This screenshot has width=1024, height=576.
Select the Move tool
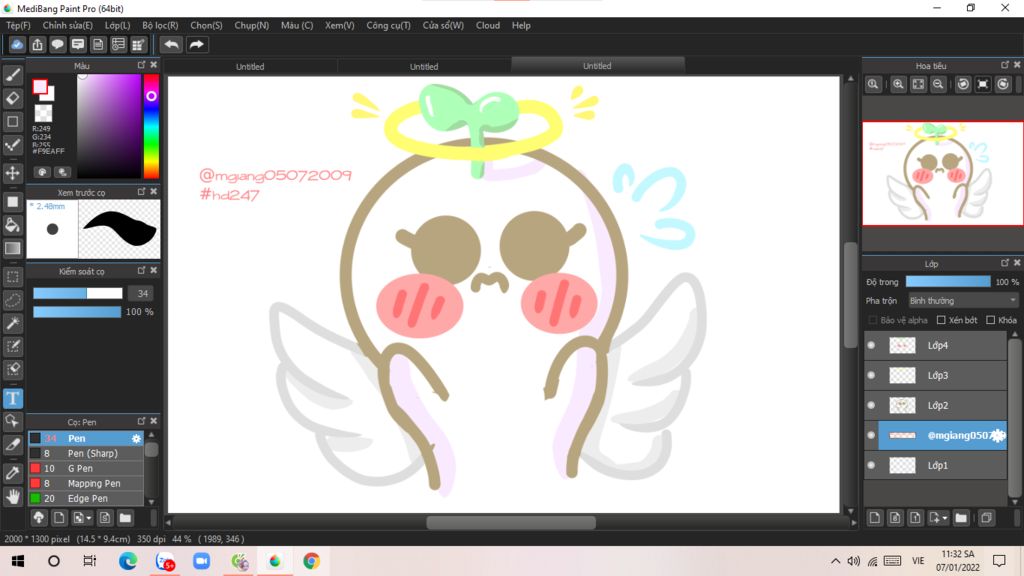tap(12, 173)
